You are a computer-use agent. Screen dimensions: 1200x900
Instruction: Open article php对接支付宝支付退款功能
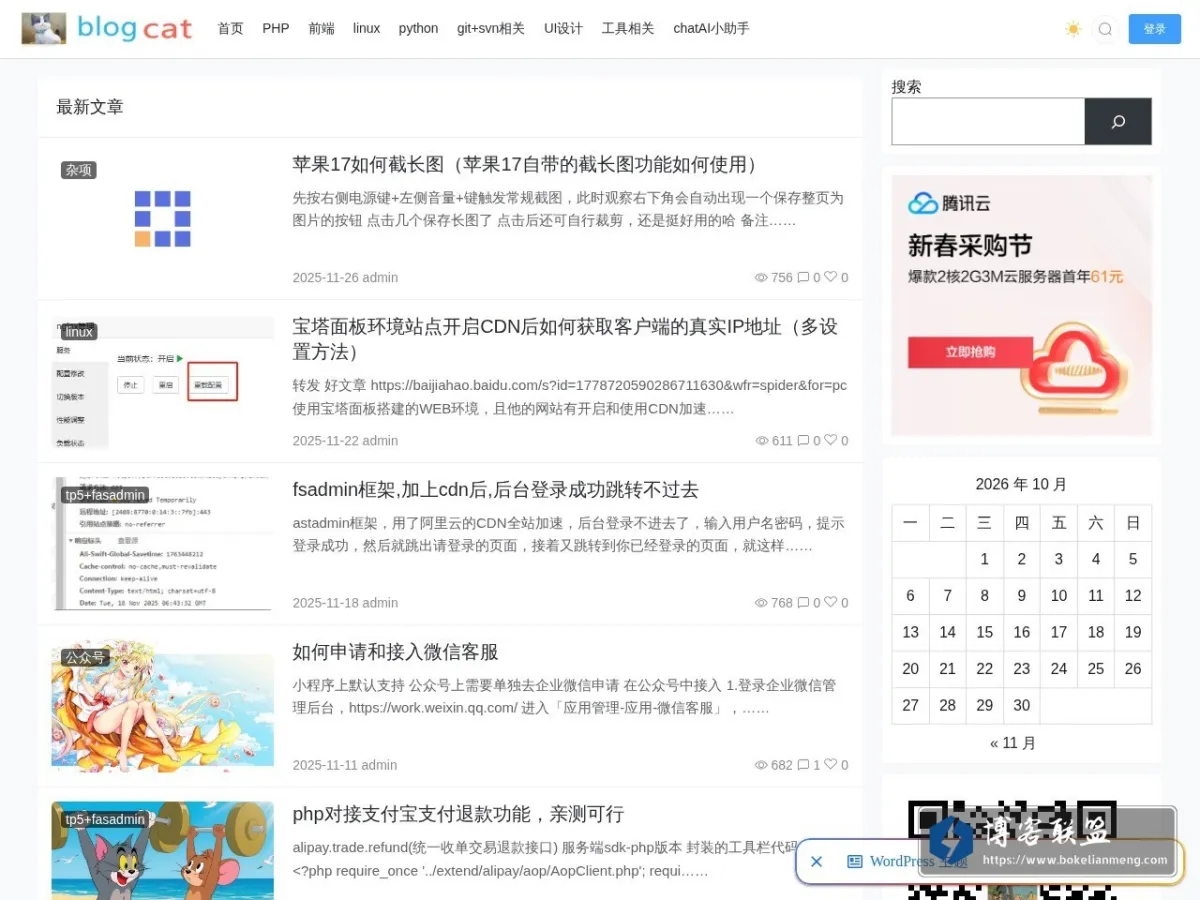tap(458, 814)
